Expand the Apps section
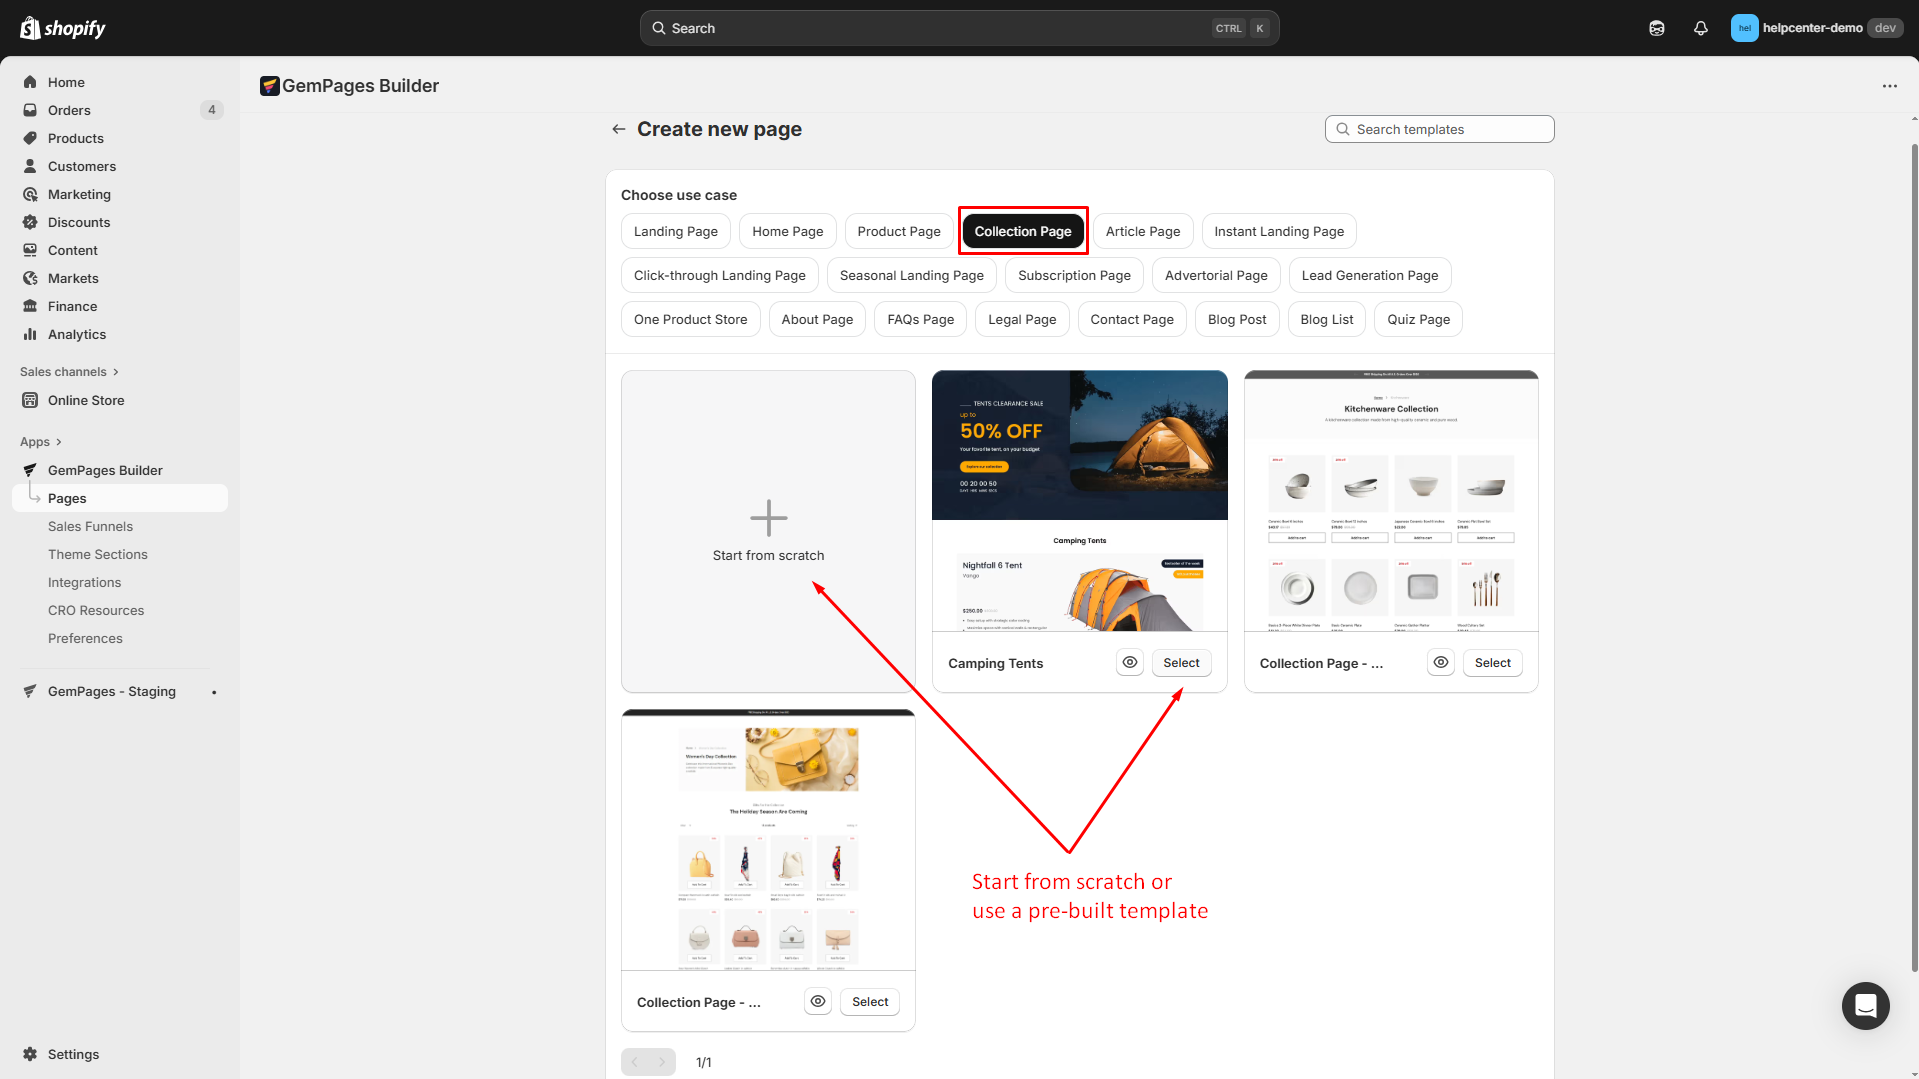The height and width of the screenshot is (1079, 1919). click(41, 442)
